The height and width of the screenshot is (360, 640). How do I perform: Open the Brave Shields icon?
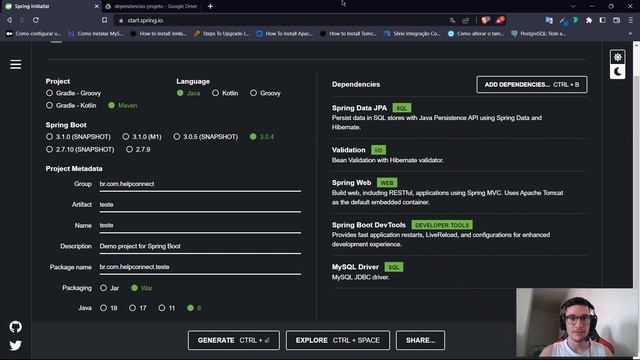485,20
